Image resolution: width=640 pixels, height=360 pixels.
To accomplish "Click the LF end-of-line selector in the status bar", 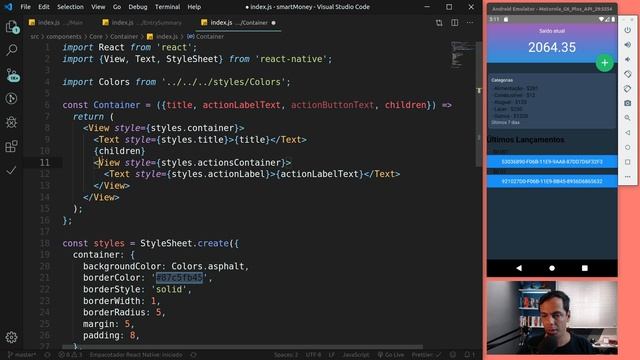I will coord(331,355).
